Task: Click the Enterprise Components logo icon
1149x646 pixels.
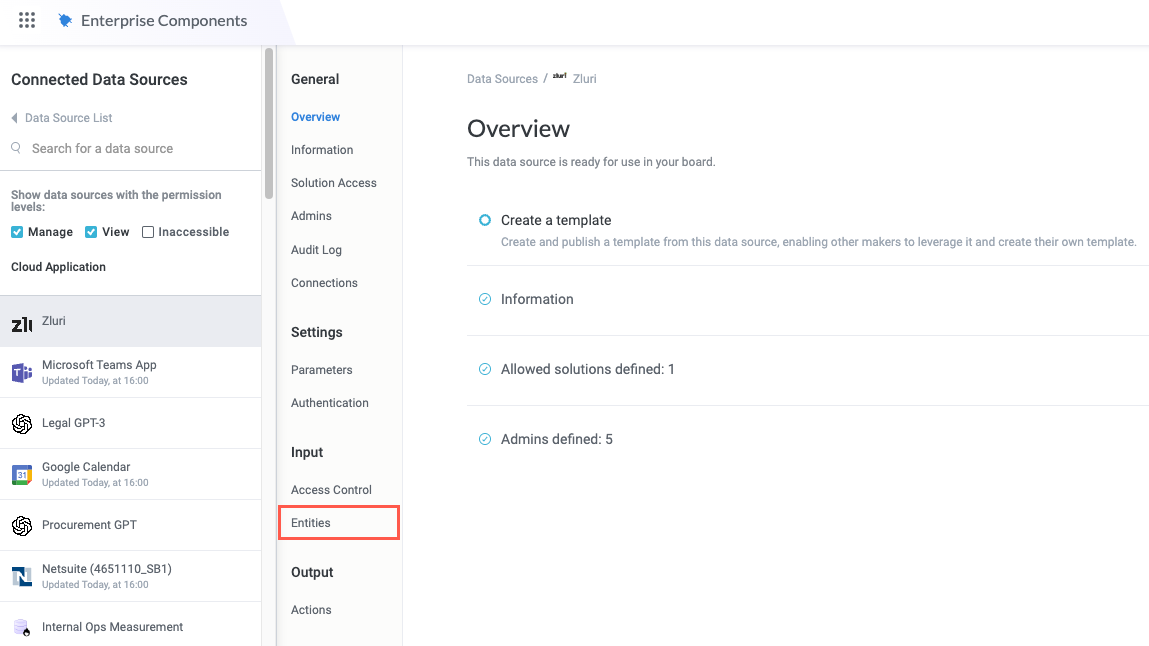Action: click(x=65, y=21)
